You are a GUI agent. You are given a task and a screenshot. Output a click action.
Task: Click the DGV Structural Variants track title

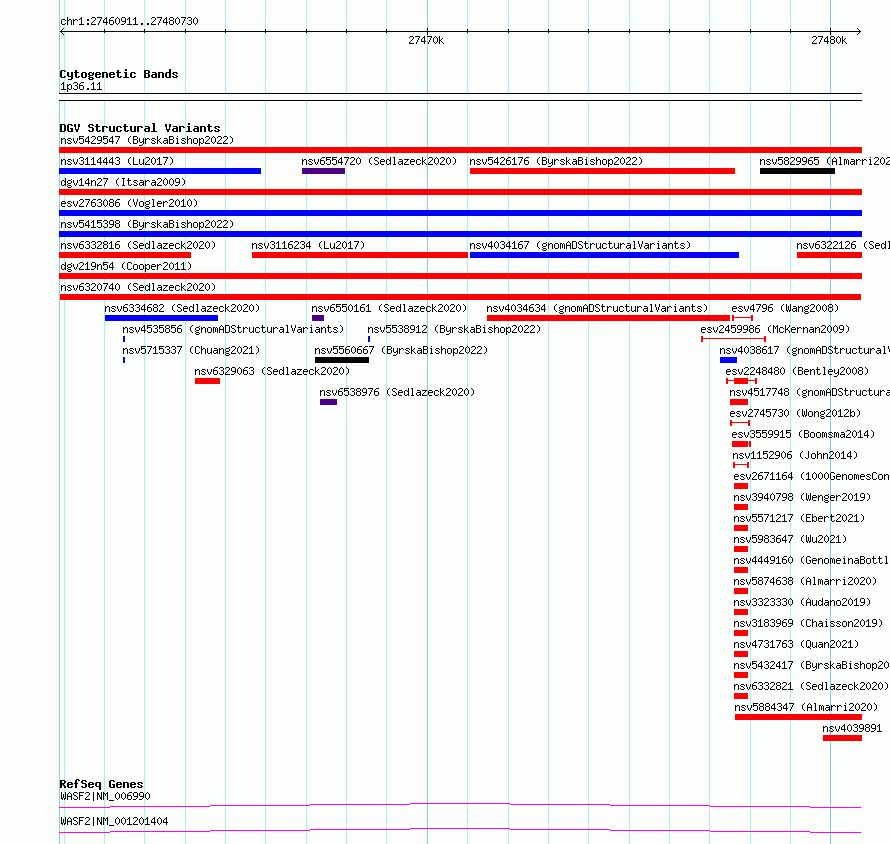pos(140,128)
